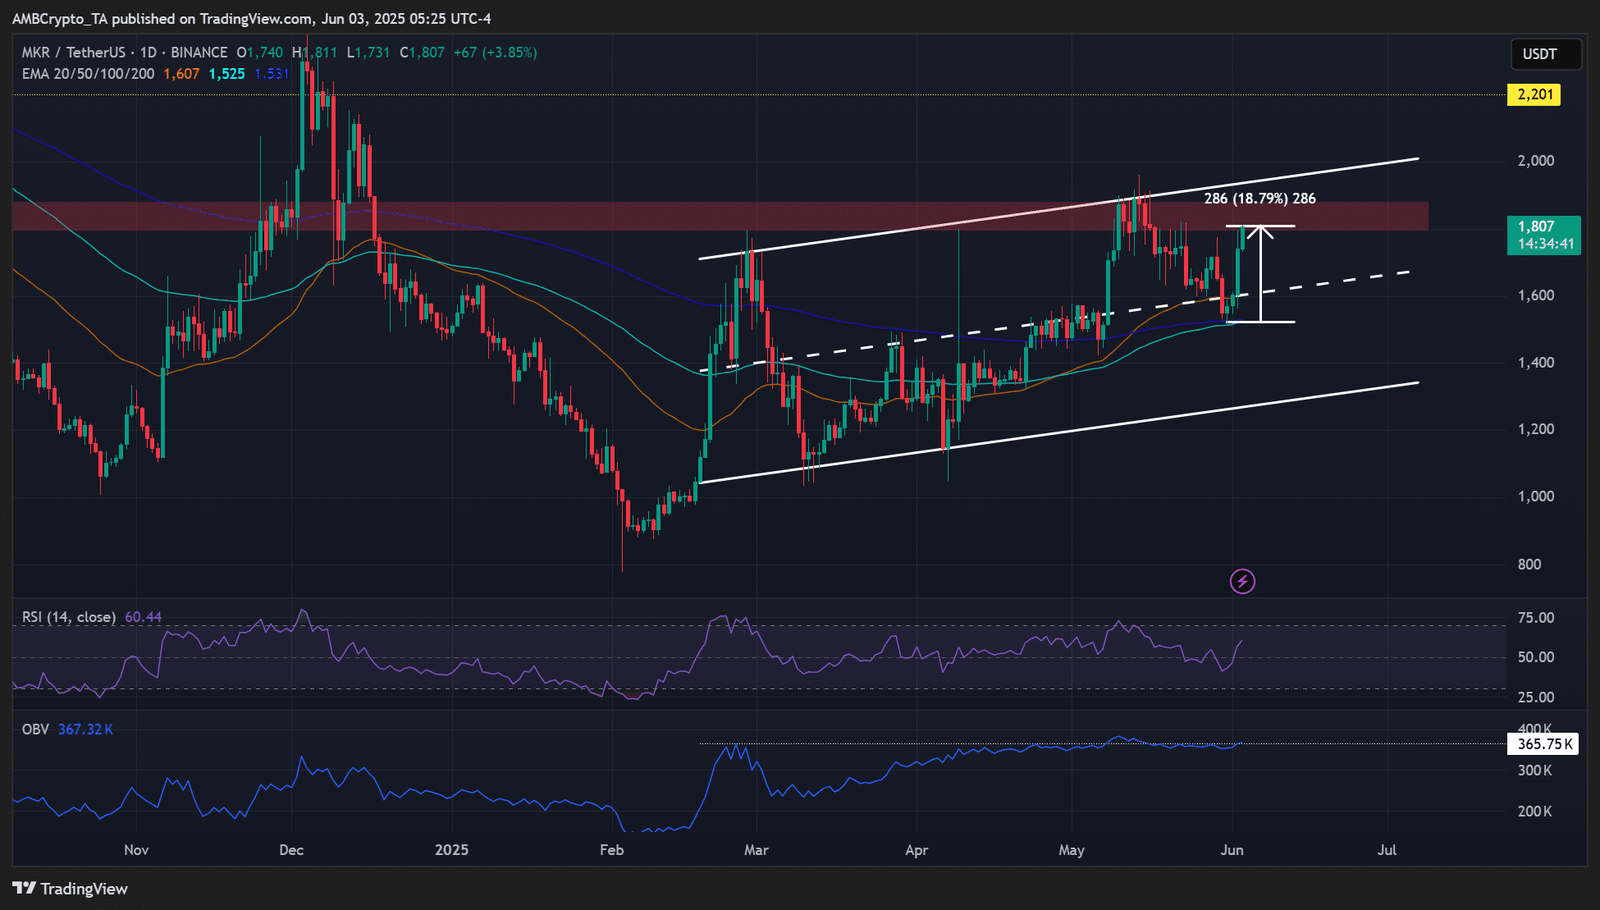Click the orange 1,607 EMA value
The height and width of the screenshot is (910, 1600).
click(x=181, y=73)
